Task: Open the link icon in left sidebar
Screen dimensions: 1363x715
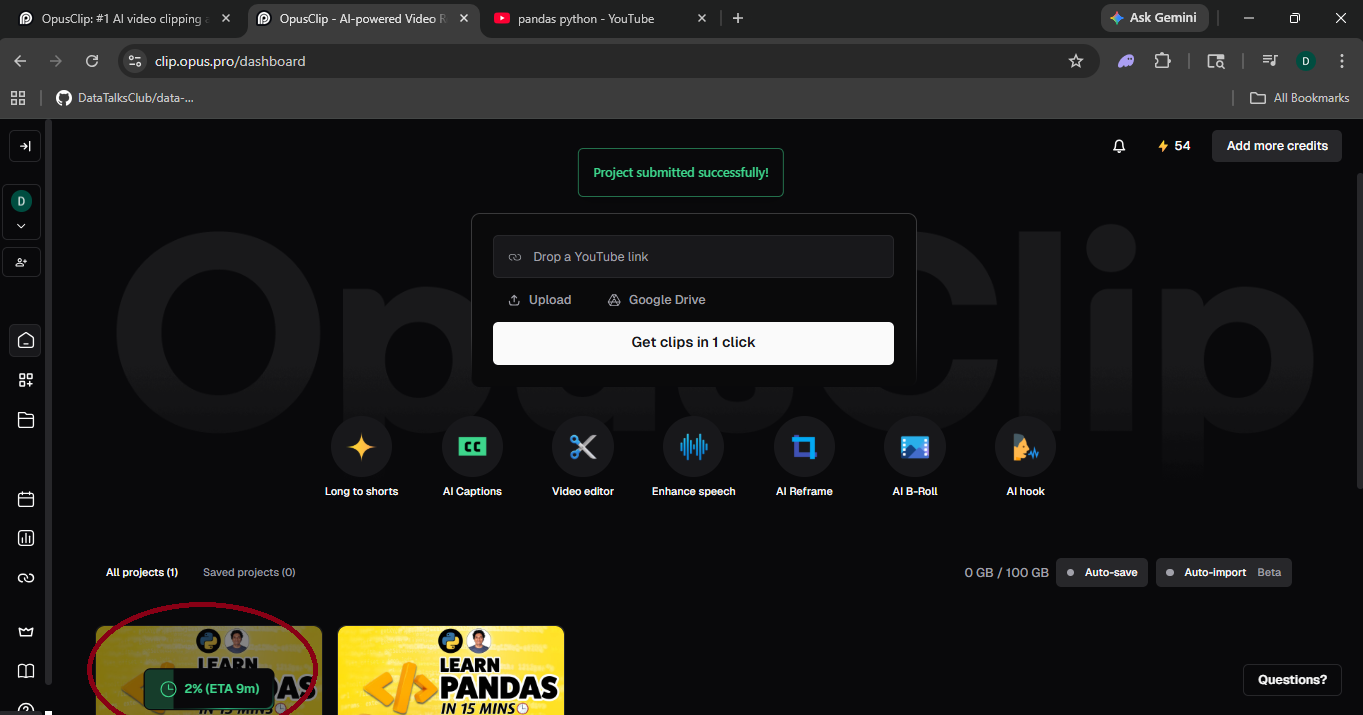Action: tap(26, 578)
